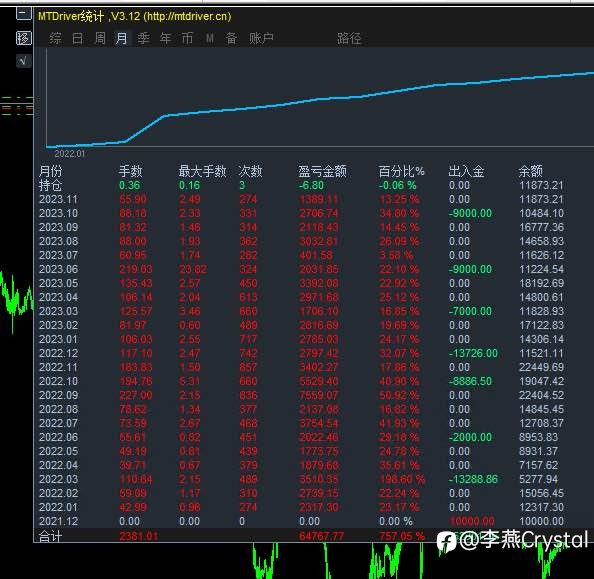
Task: Click the 2022.01 marker on chart axis
Action: point(69,154)
